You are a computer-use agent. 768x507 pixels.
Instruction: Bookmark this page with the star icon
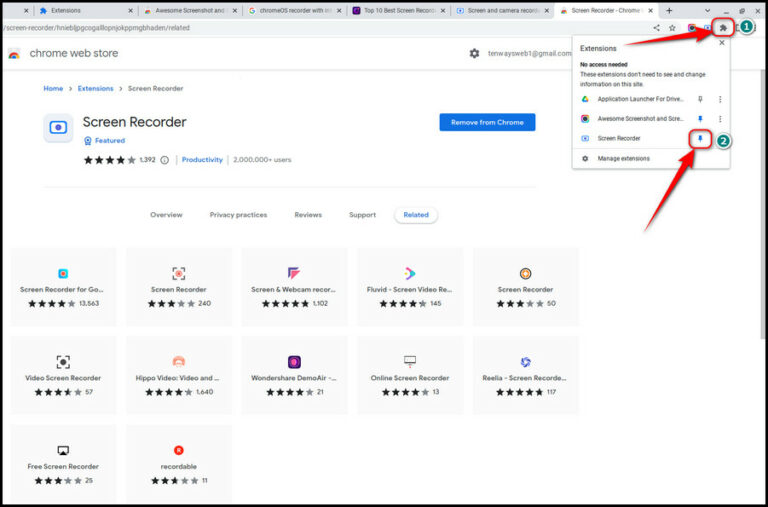pos(672,28)
